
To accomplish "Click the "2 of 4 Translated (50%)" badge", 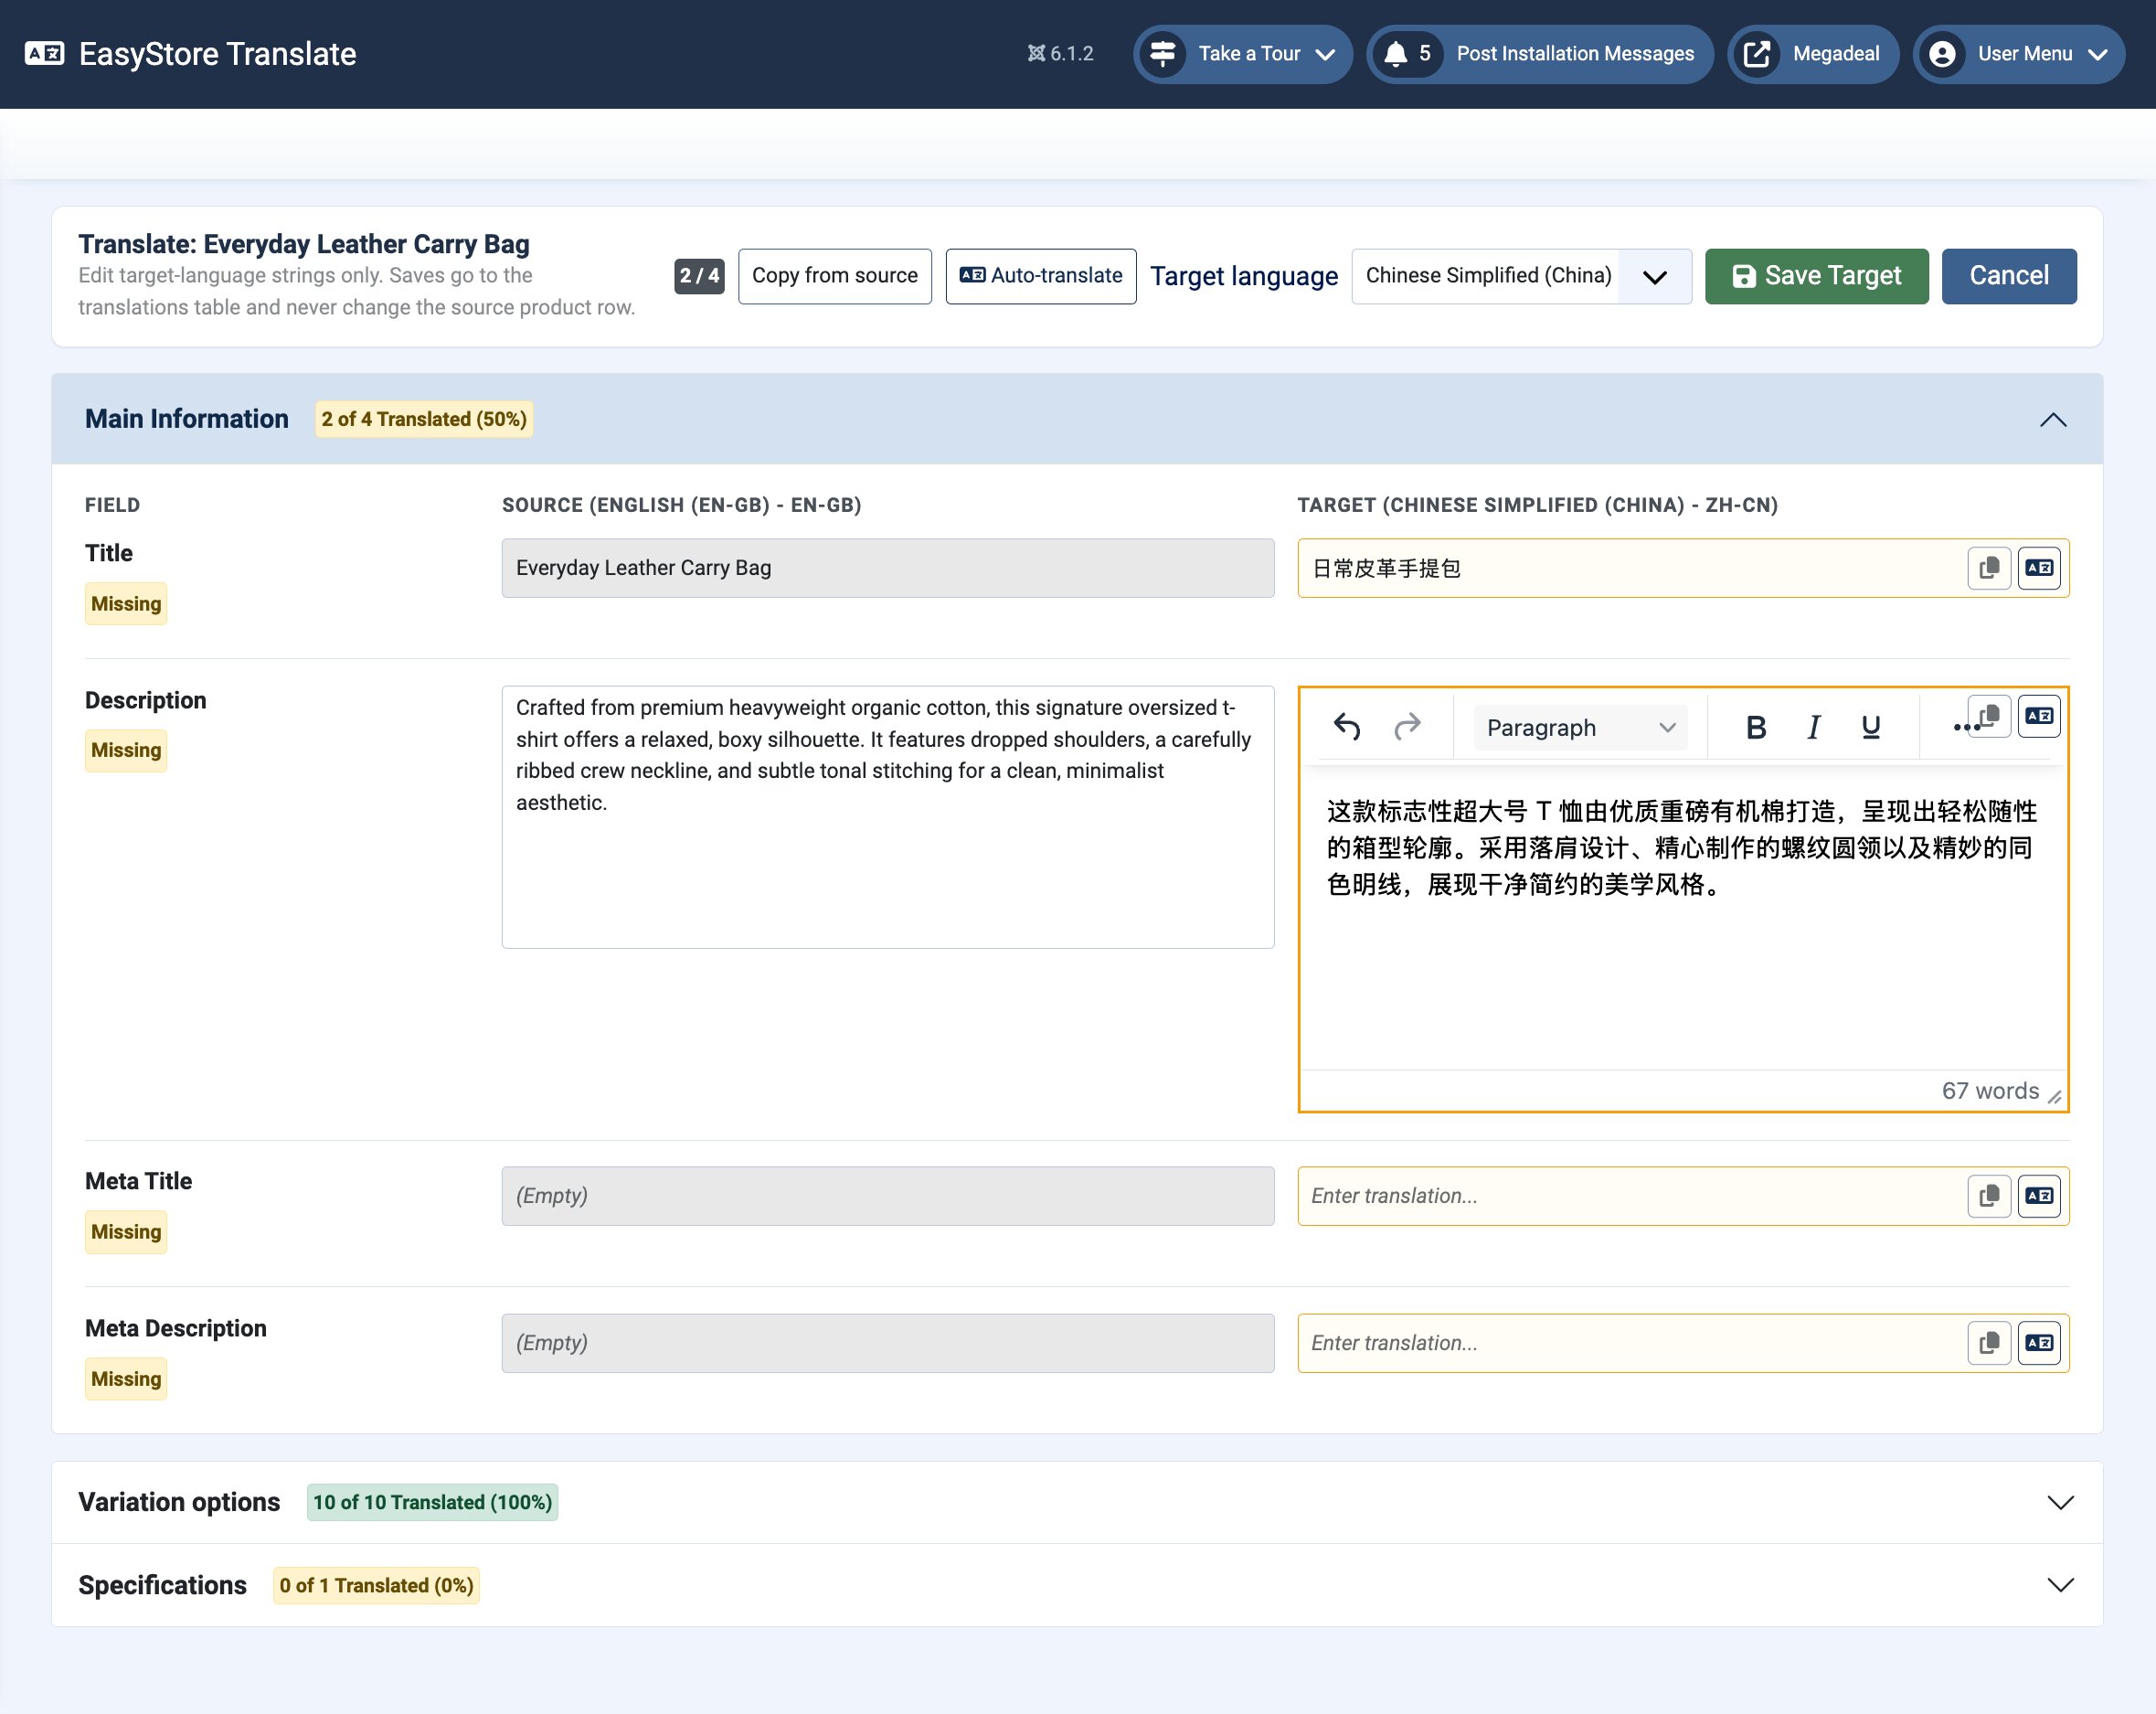I will click(x=424, y=419).
